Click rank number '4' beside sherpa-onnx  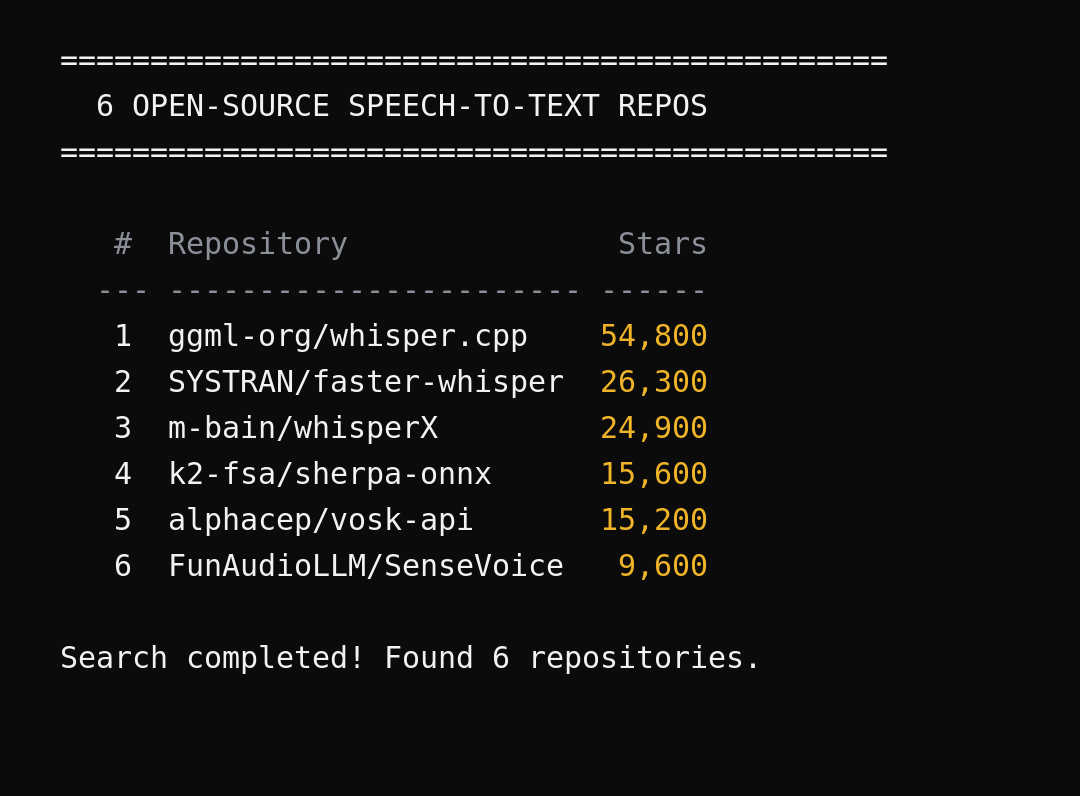click(x=123, y=474)
